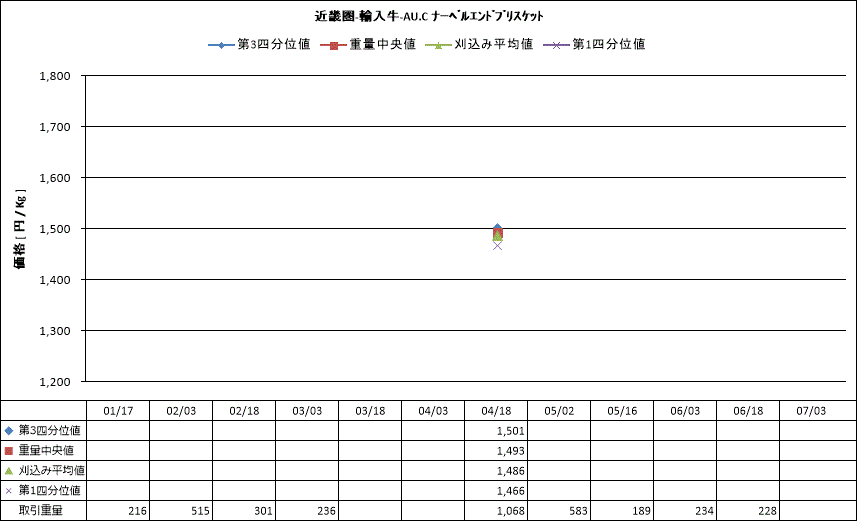
Task: Click the chart title 近畿圏-輸入牛-AU.C
Action: click(x=428, y=16)
